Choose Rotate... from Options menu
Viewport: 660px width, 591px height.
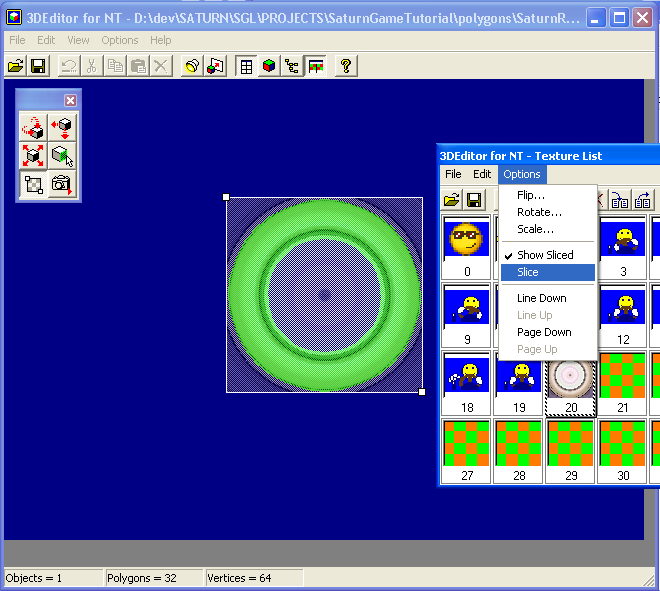(548, 212)
